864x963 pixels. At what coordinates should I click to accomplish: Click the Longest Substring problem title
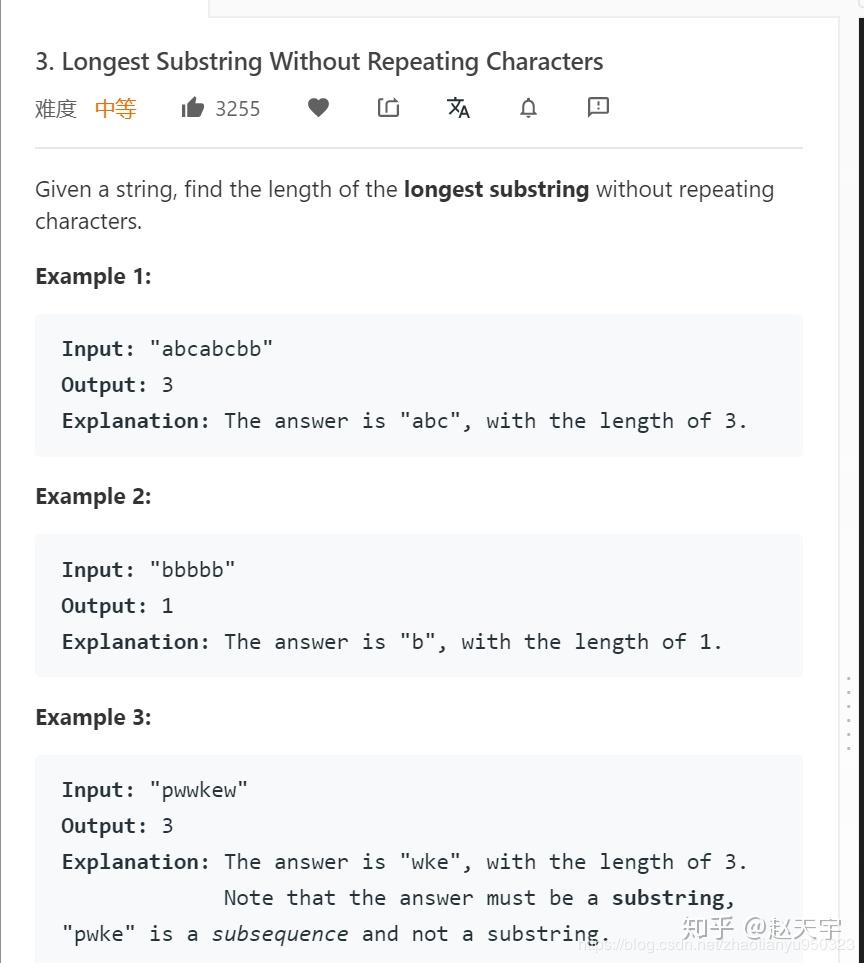(x=319, y=61)
